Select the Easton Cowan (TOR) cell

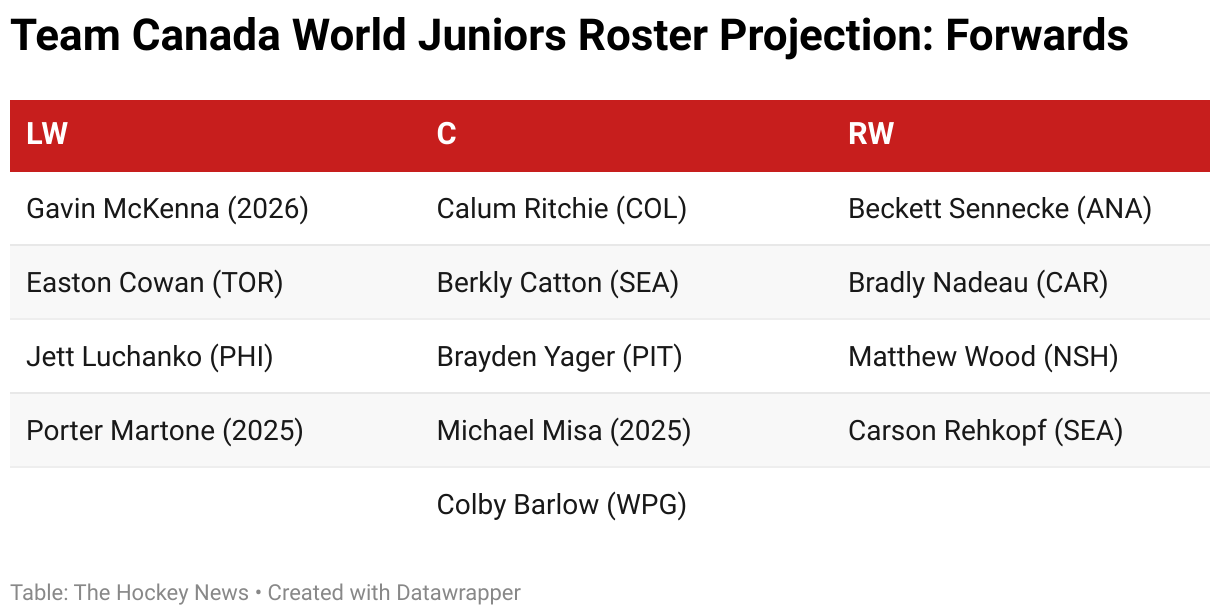155,283
